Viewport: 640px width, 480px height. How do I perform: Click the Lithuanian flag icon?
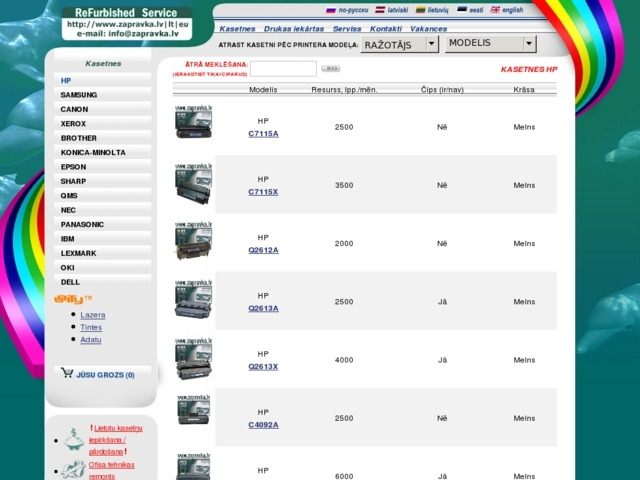tap(420, 10)
